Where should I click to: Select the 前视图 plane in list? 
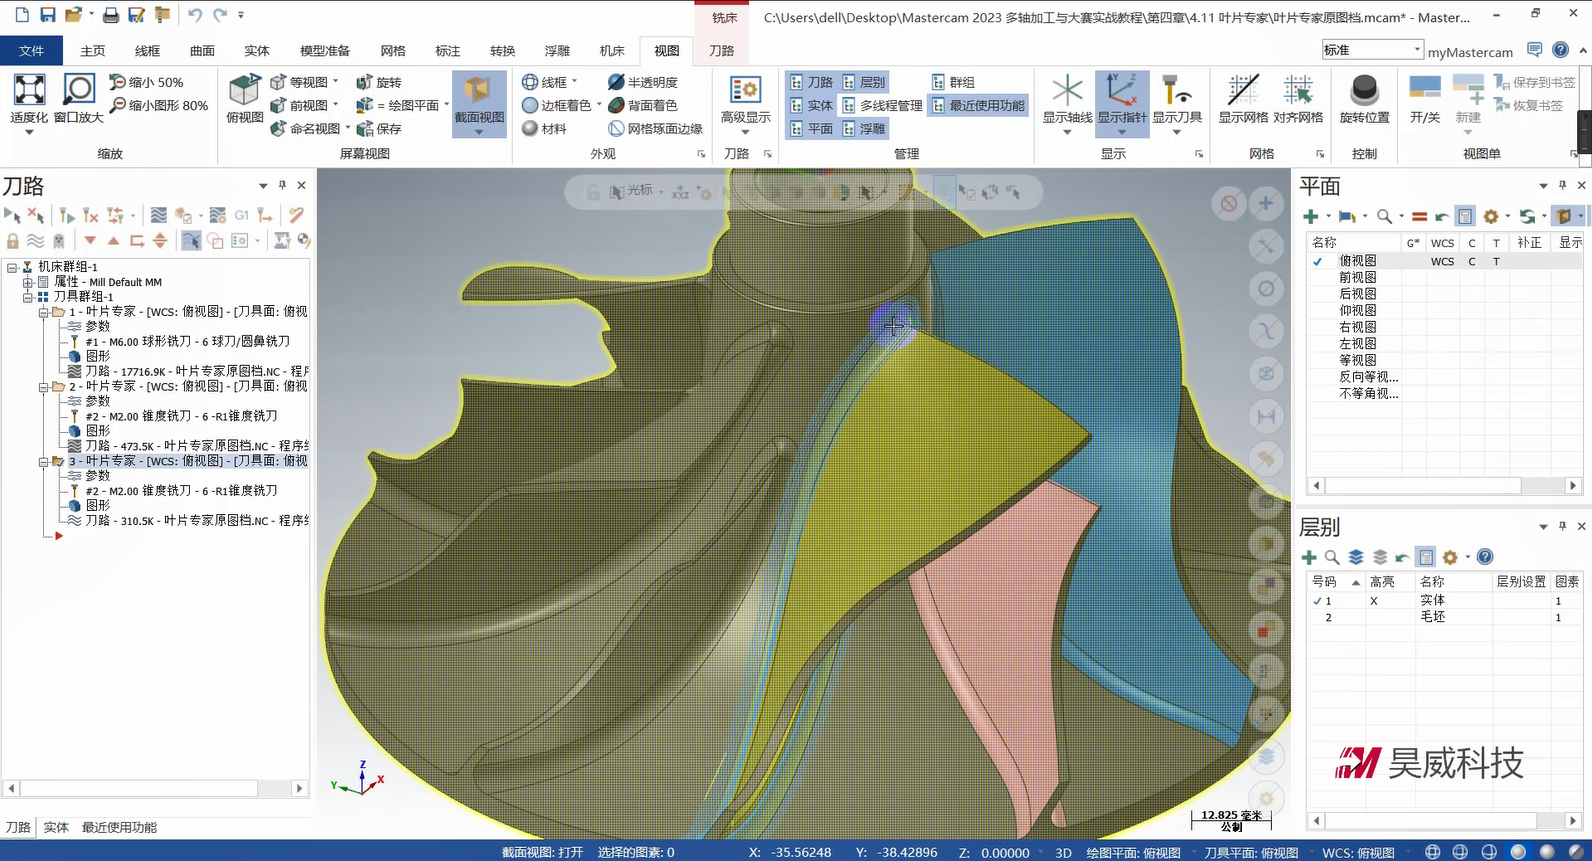coord(1357,277)
